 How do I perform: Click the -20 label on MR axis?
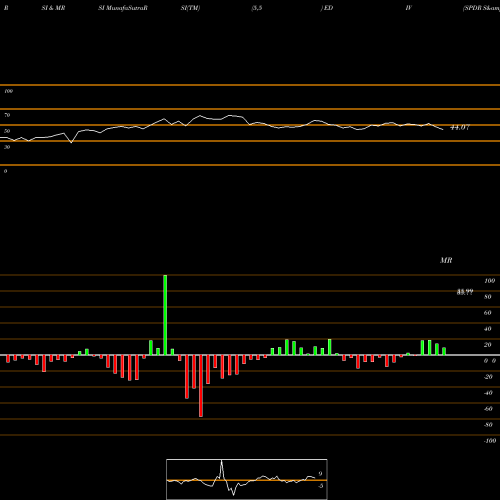click(488, 377)
